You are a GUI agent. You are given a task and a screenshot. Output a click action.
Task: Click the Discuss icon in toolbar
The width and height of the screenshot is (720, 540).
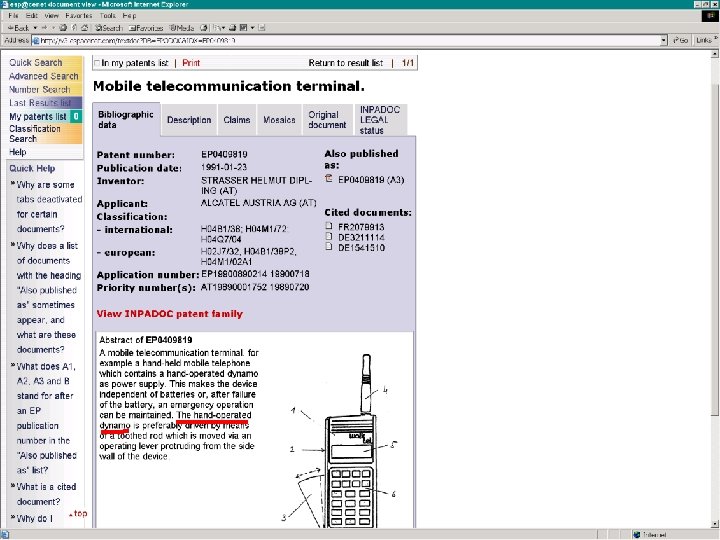point(262,28)
